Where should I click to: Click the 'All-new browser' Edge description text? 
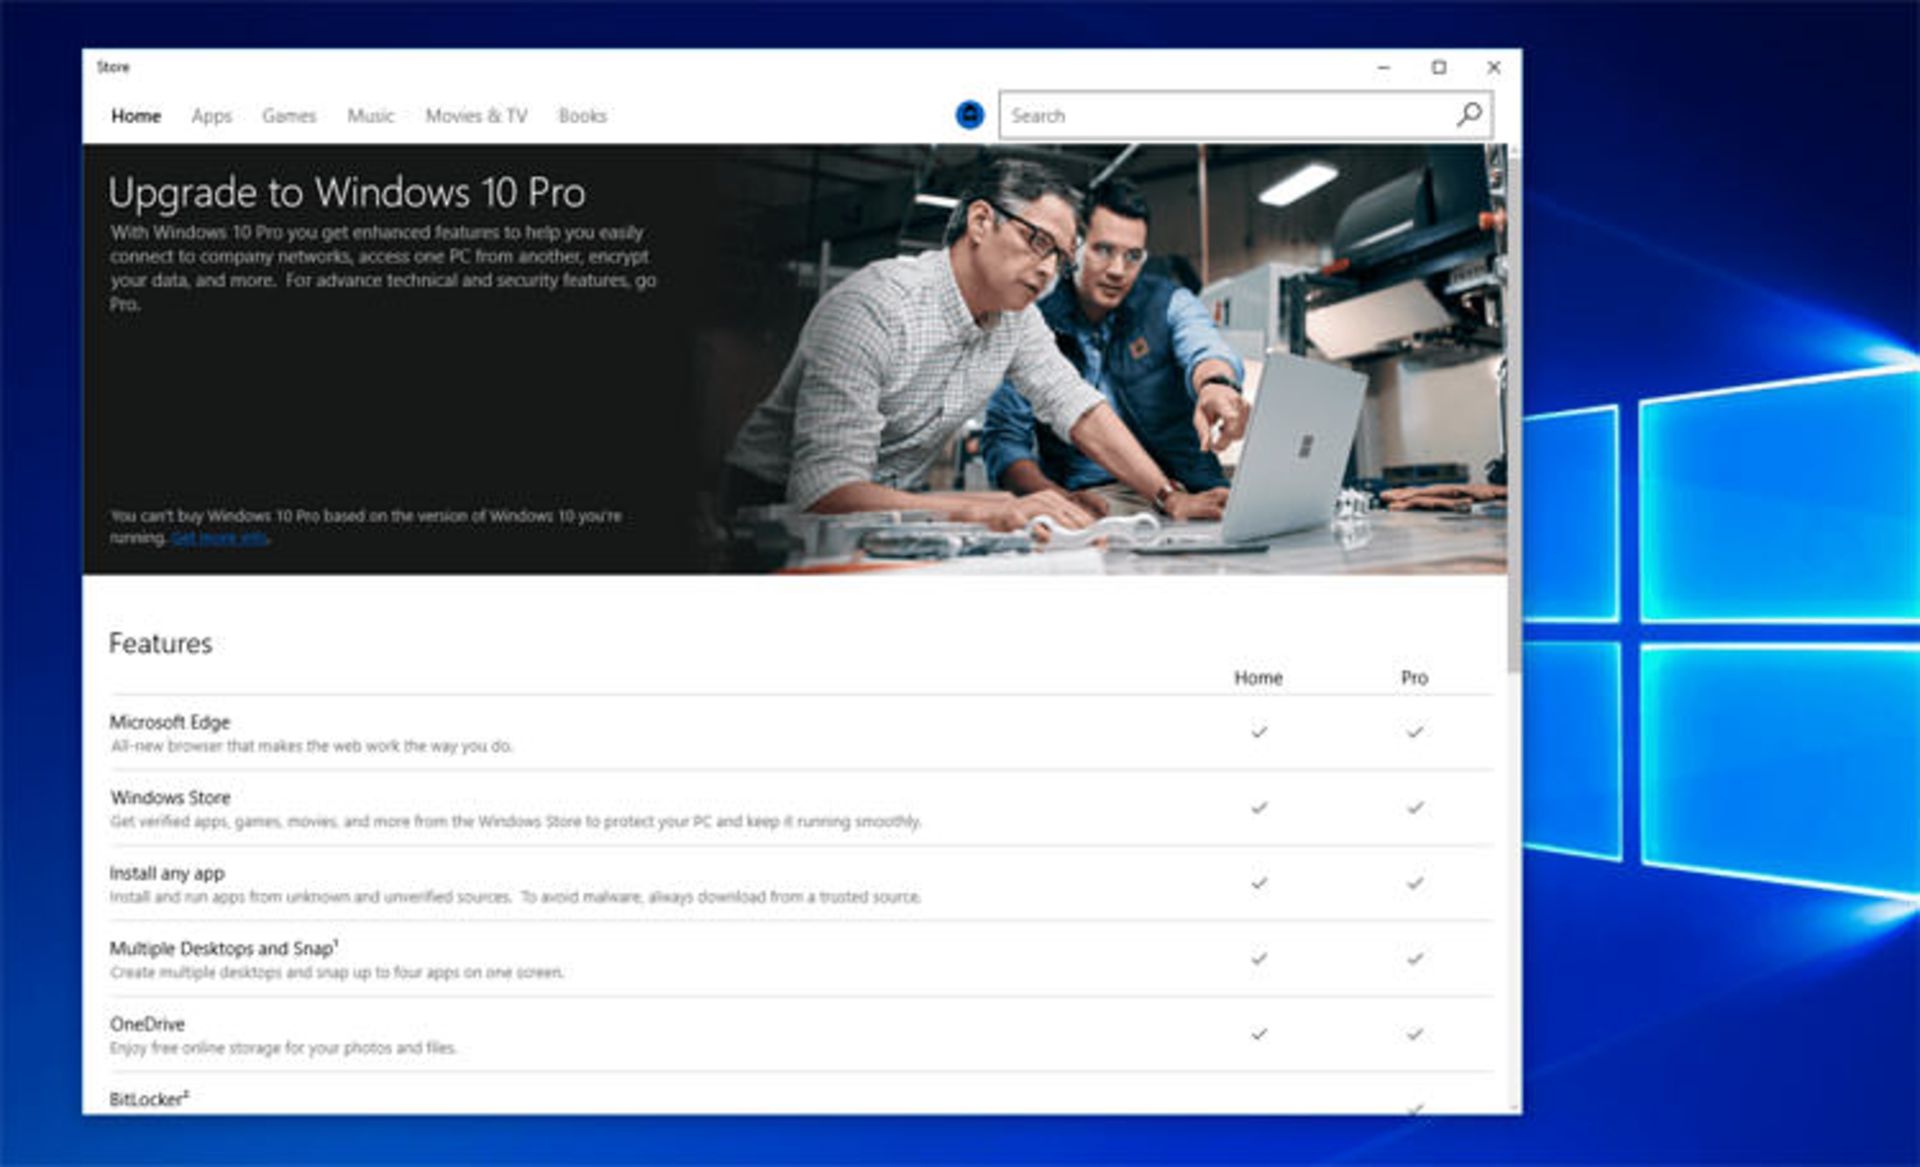pyautogui.click(x=311, y=746)
